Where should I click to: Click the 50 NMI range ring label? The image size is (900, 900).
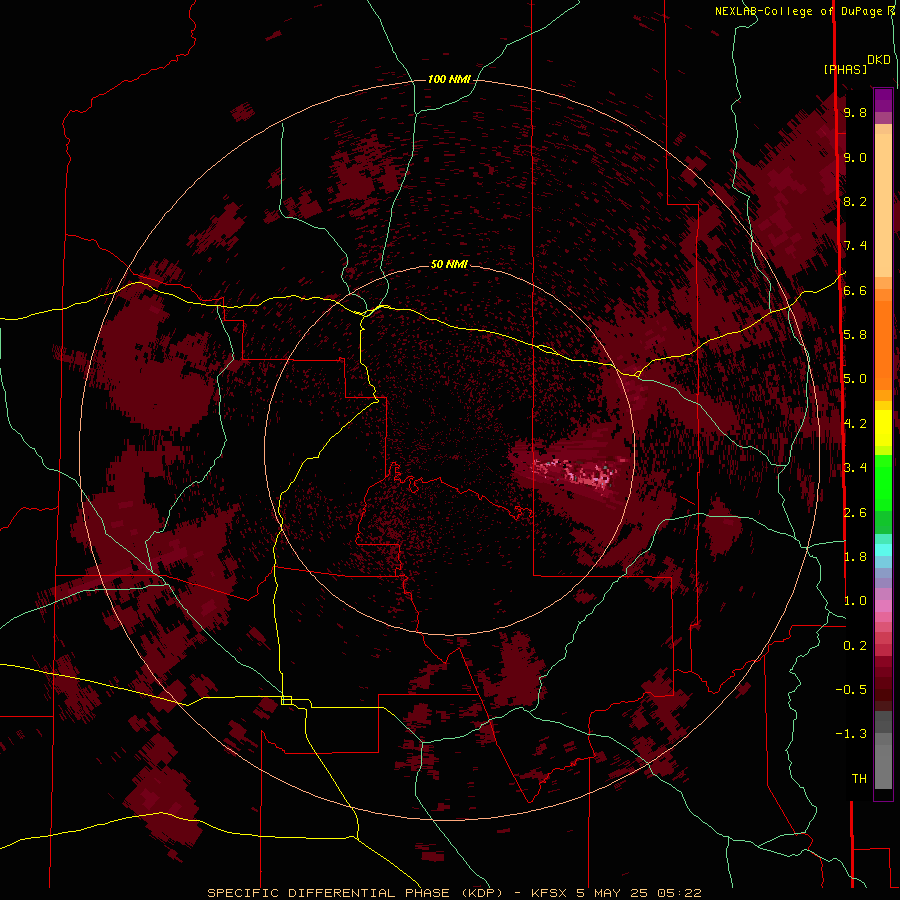(x=449, y=264)
